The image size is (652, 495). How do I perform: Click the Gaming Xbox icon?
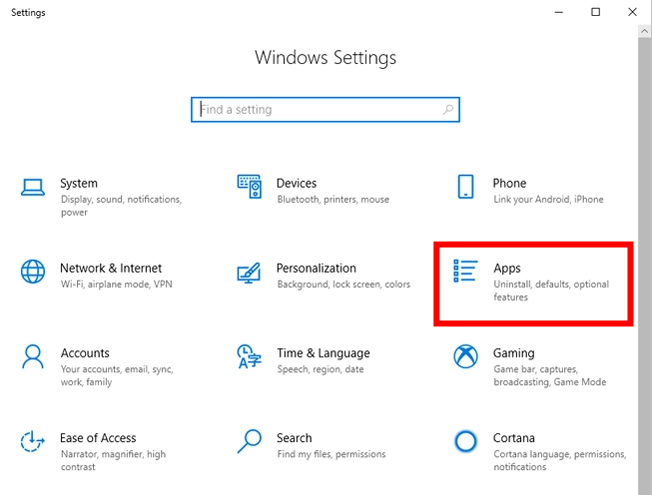pos(465,356)
